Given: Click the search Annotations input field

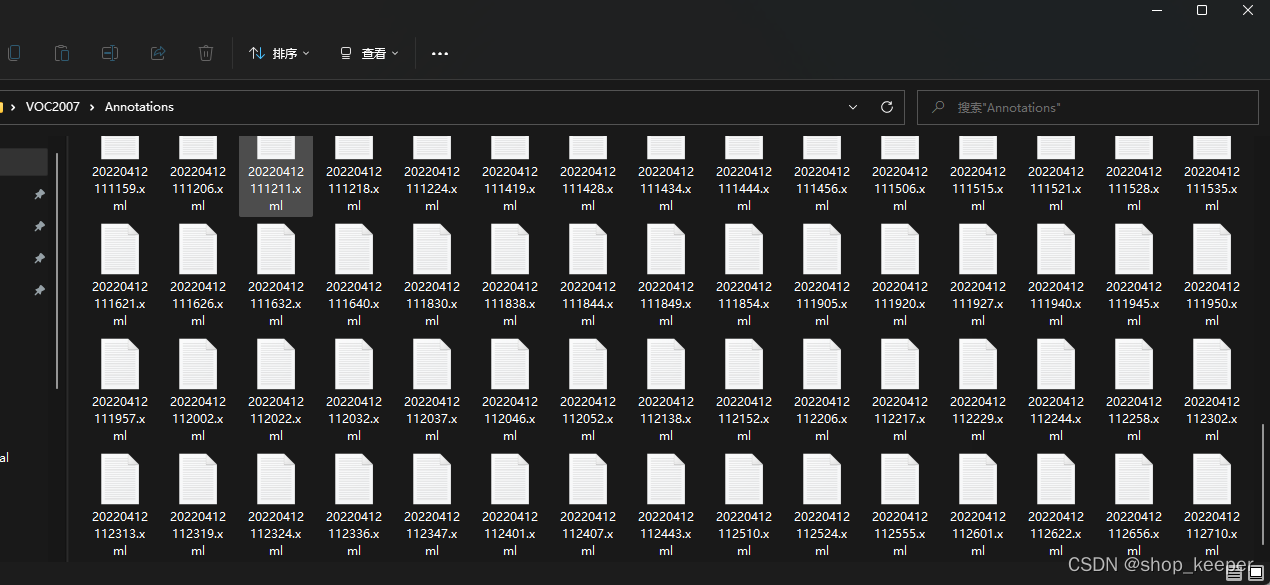Looking at the screenshot, I should 1088,107.
